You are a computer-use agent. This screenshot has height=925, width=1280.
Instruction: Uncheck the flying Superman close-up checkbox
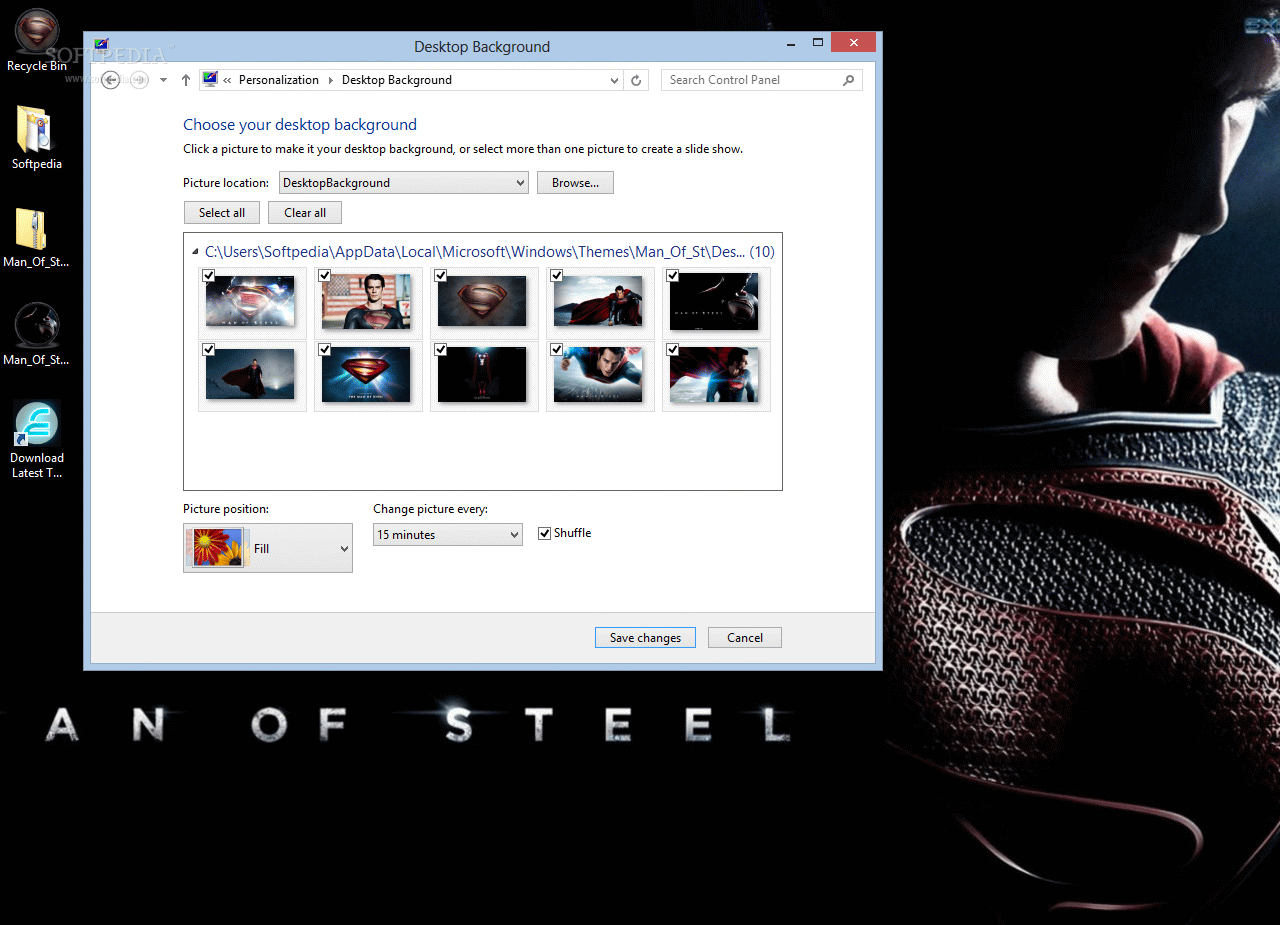(557, 349)
